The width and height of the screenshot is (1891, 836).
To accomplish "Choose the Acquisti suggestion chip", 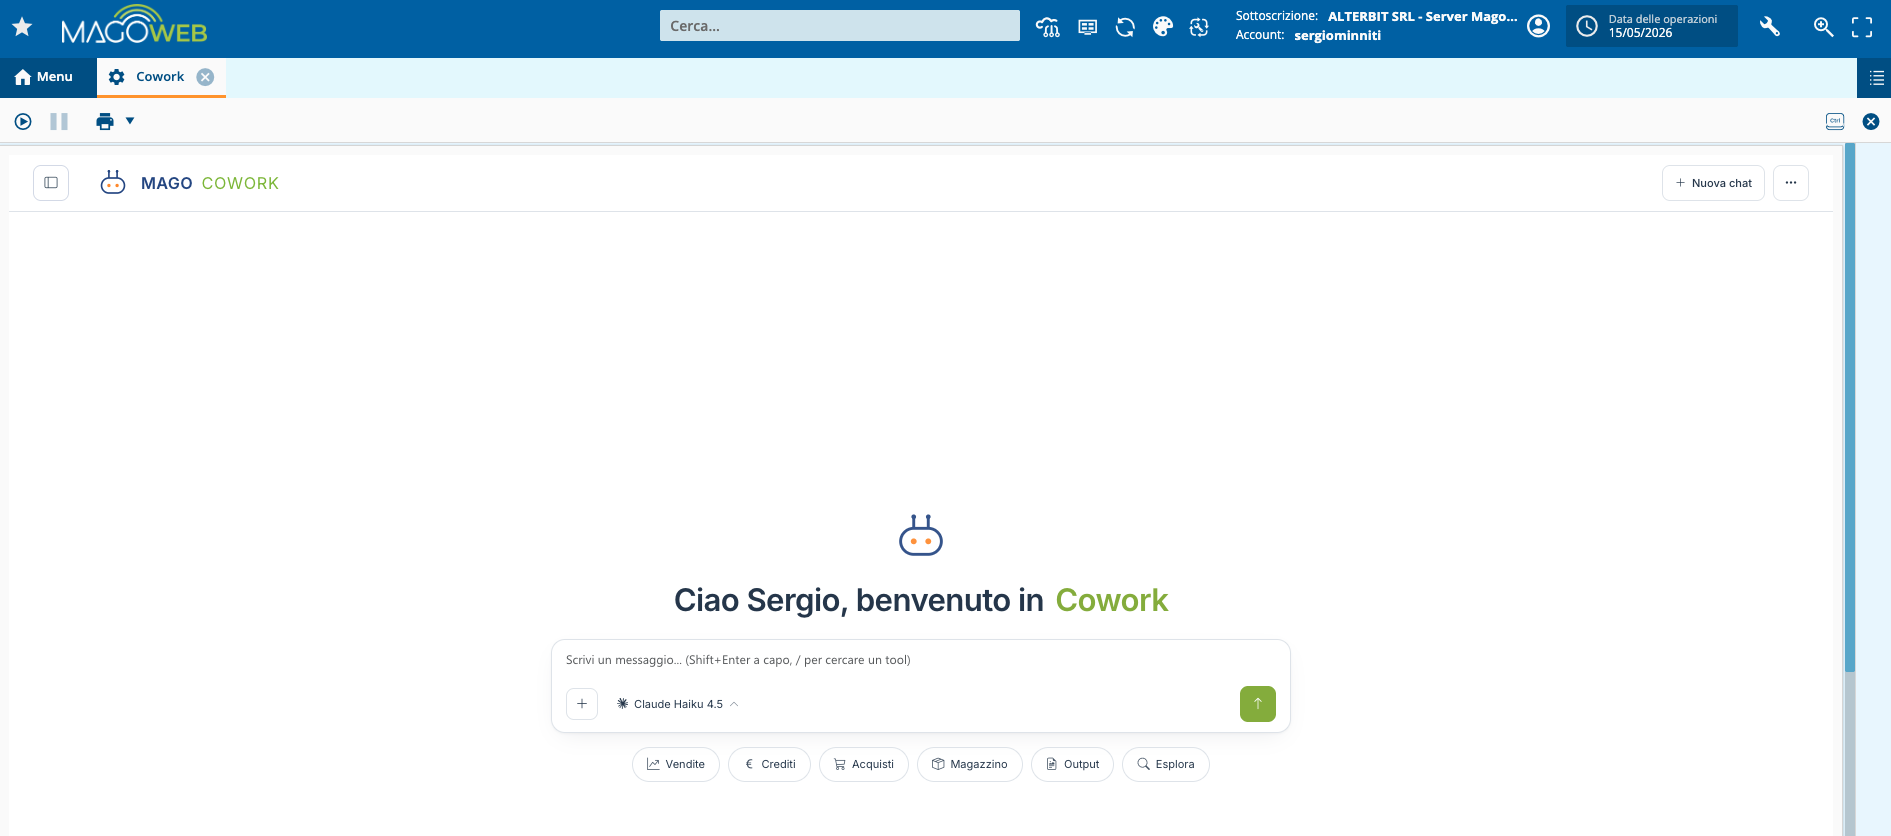I will [864, 764].
